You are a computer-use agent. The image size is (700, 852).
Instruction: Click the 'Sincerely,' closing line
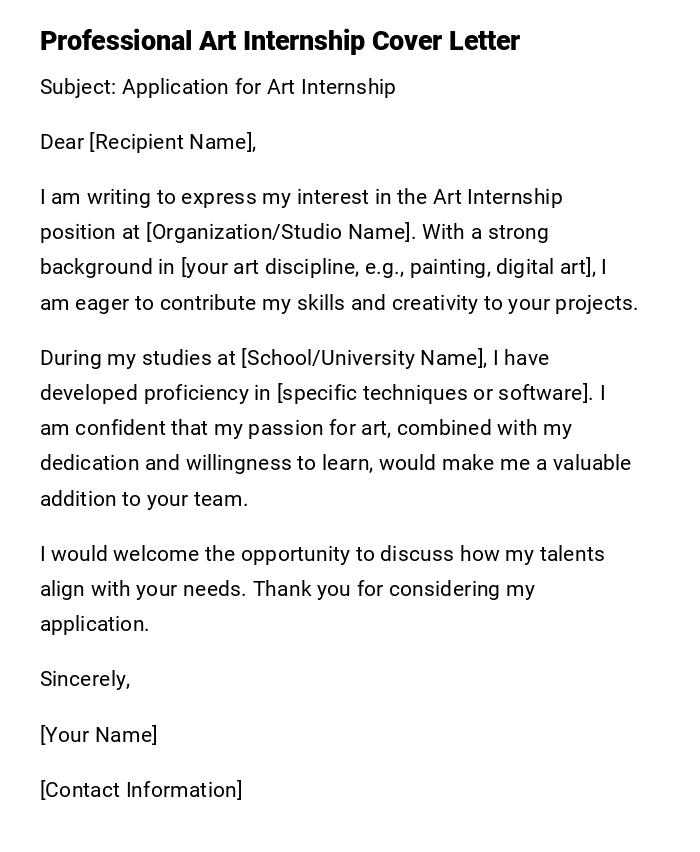(x=85, y=680)
